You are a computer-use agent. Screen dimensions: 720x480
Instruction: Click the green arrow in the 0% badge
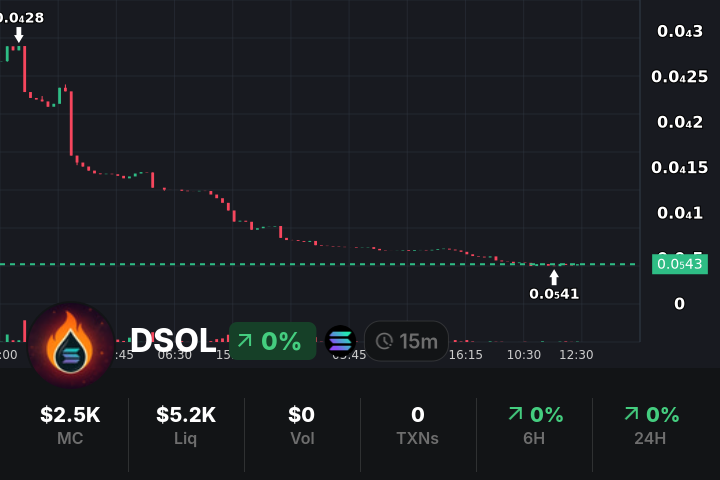coord(244,341)
